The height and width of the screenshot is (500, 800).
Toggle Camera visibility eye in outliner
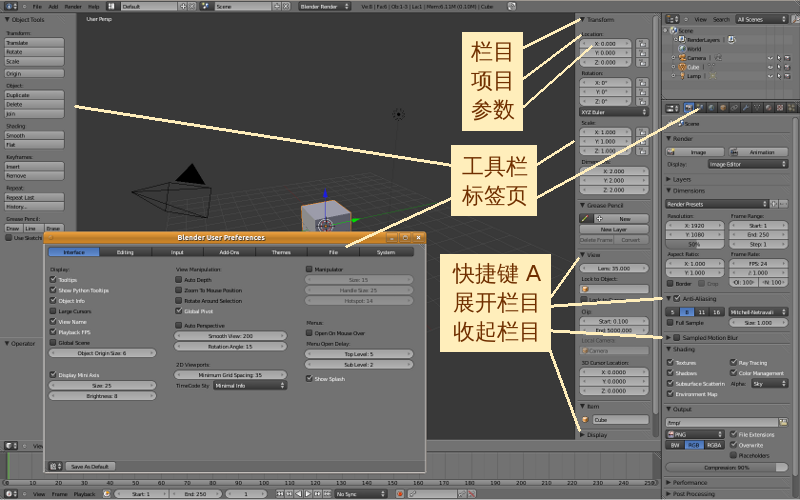[770, 58]
